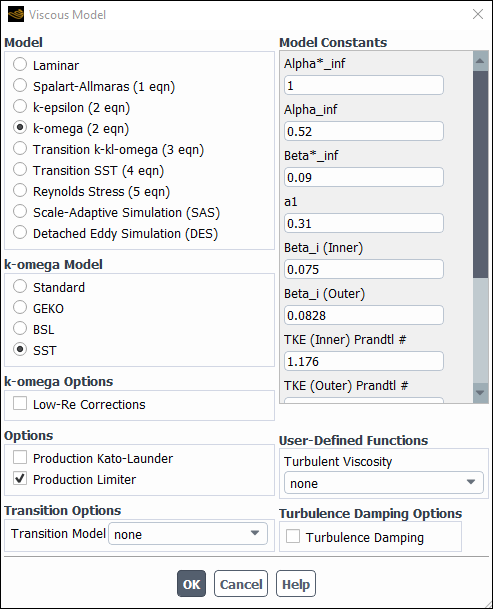Choose Spalart-Allmaras (1 eqn) model

click(20, 85)
